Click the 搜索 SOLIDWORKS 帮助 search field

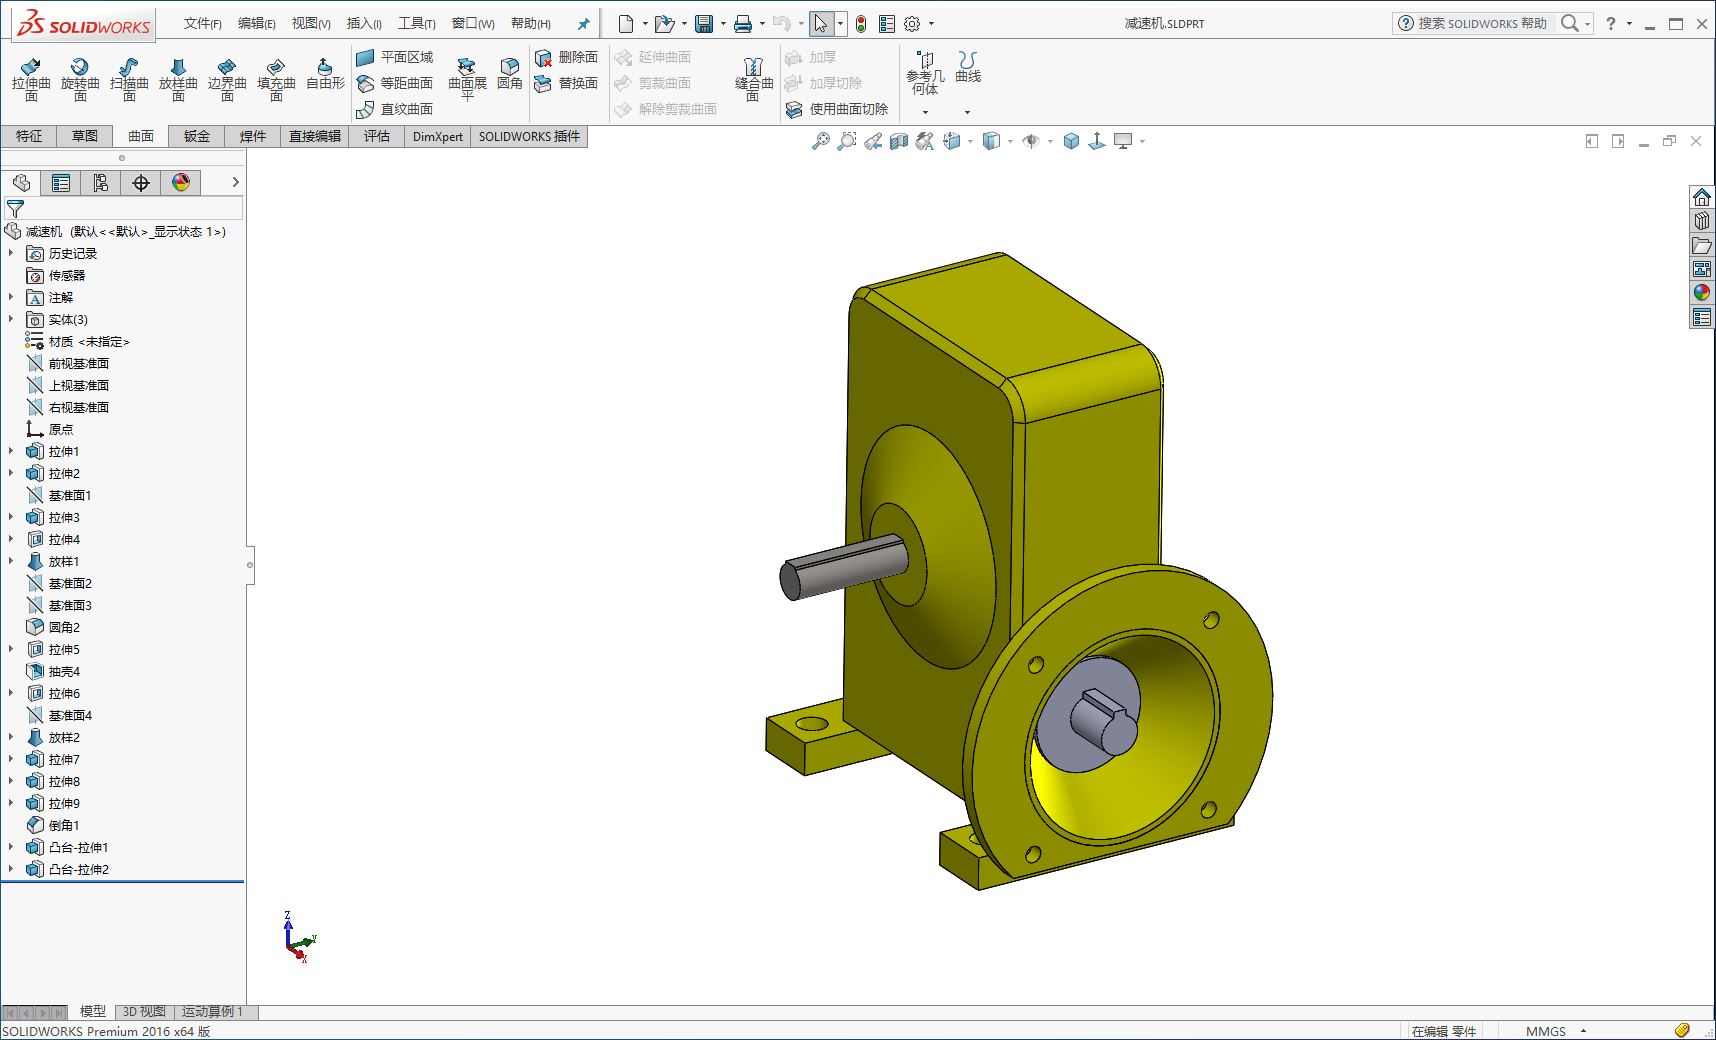point(1475,23)
